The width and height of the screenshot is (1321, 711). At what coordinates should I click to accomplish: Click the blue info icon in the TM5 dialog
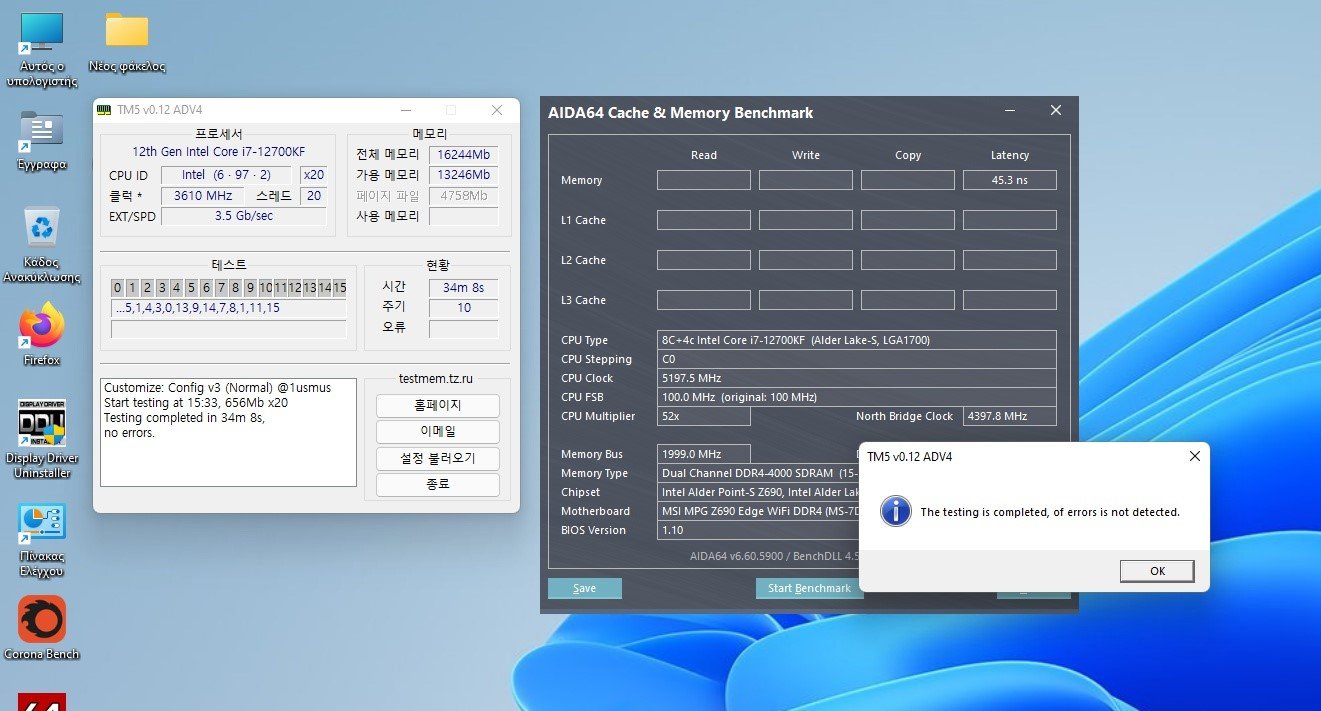pyautogui.click(x=895, y=511)
